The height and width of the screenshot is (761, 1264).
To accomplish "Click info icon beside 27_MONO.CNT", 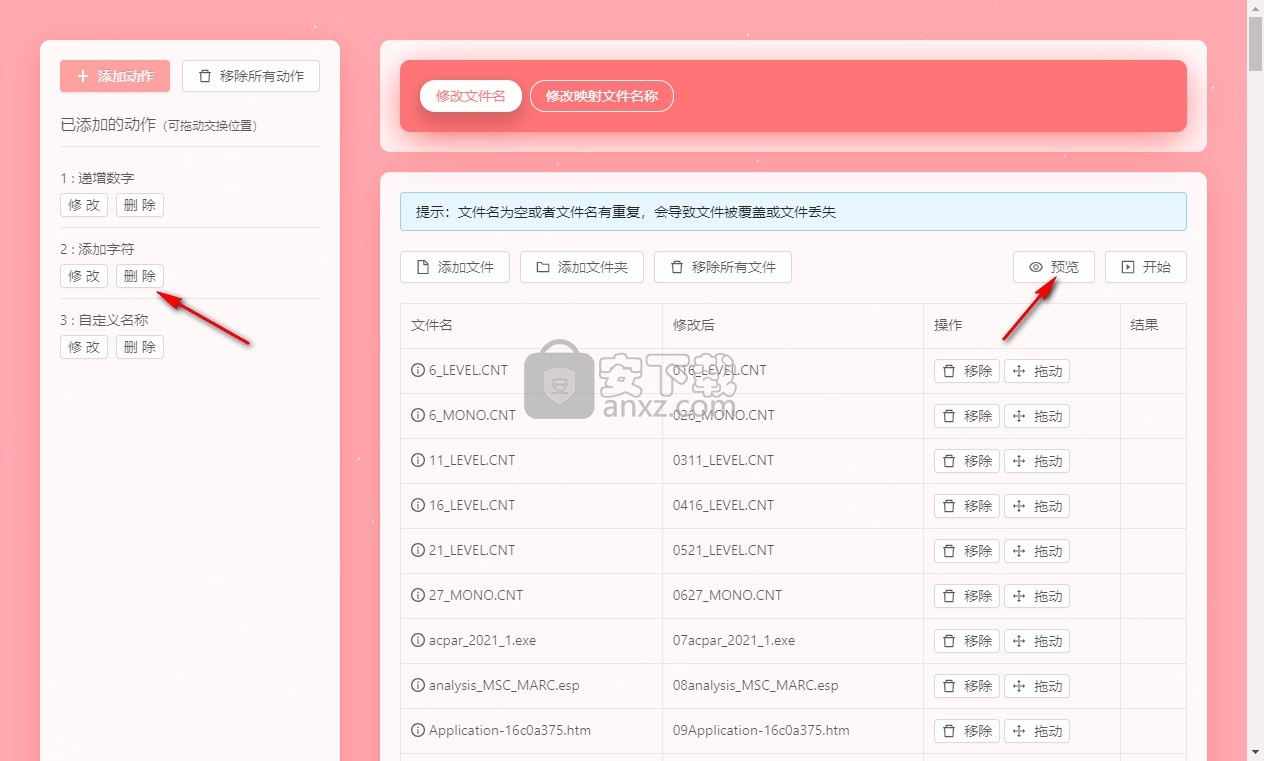I will [x=418, y=595].
